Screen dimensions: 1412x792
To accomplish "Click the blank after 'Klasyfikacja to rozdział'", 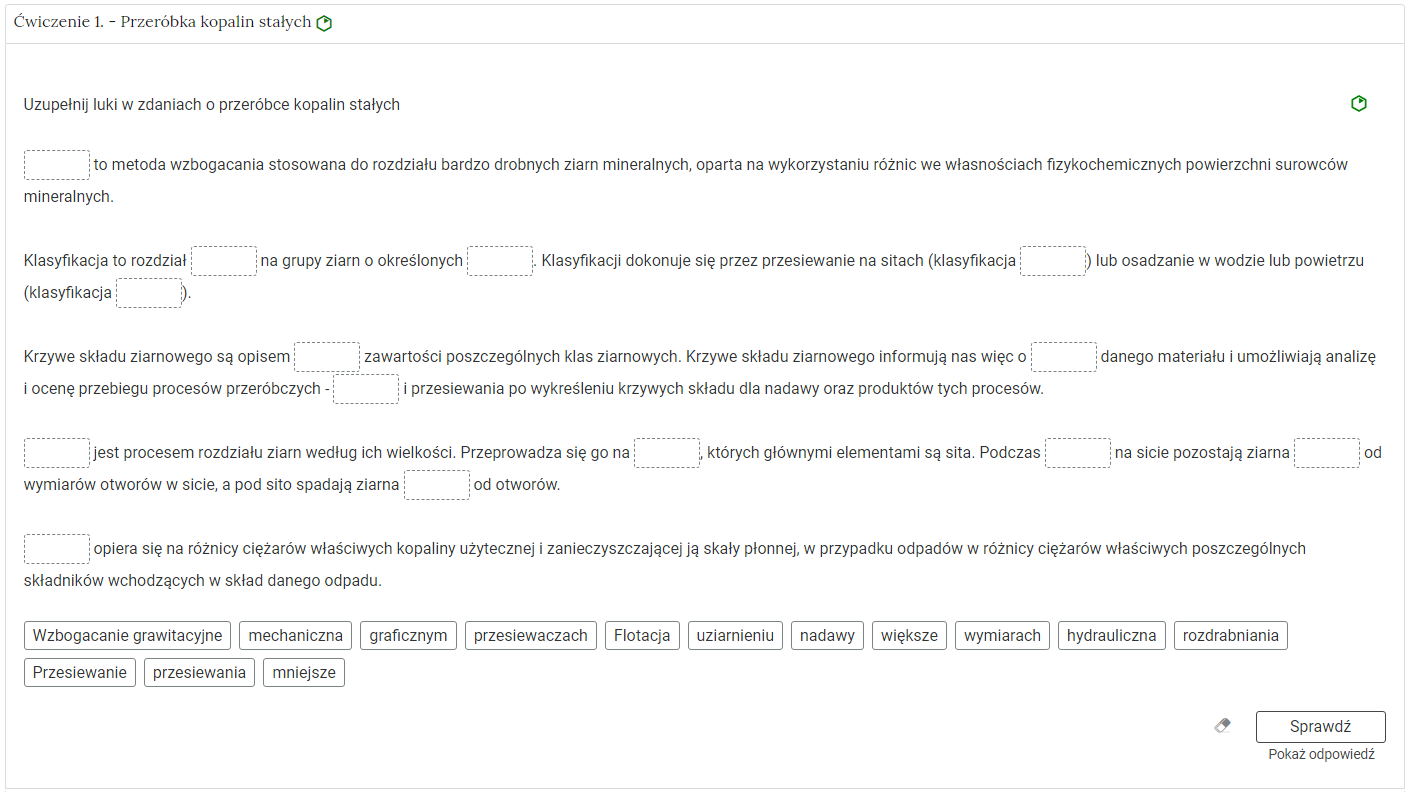I will tap(224, 261).
